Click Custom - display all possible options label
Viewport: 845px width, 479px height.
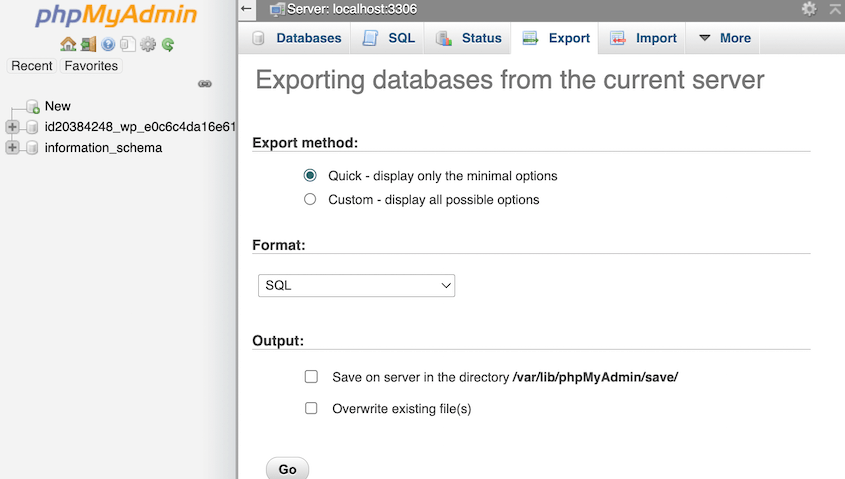tap(434, 200)
